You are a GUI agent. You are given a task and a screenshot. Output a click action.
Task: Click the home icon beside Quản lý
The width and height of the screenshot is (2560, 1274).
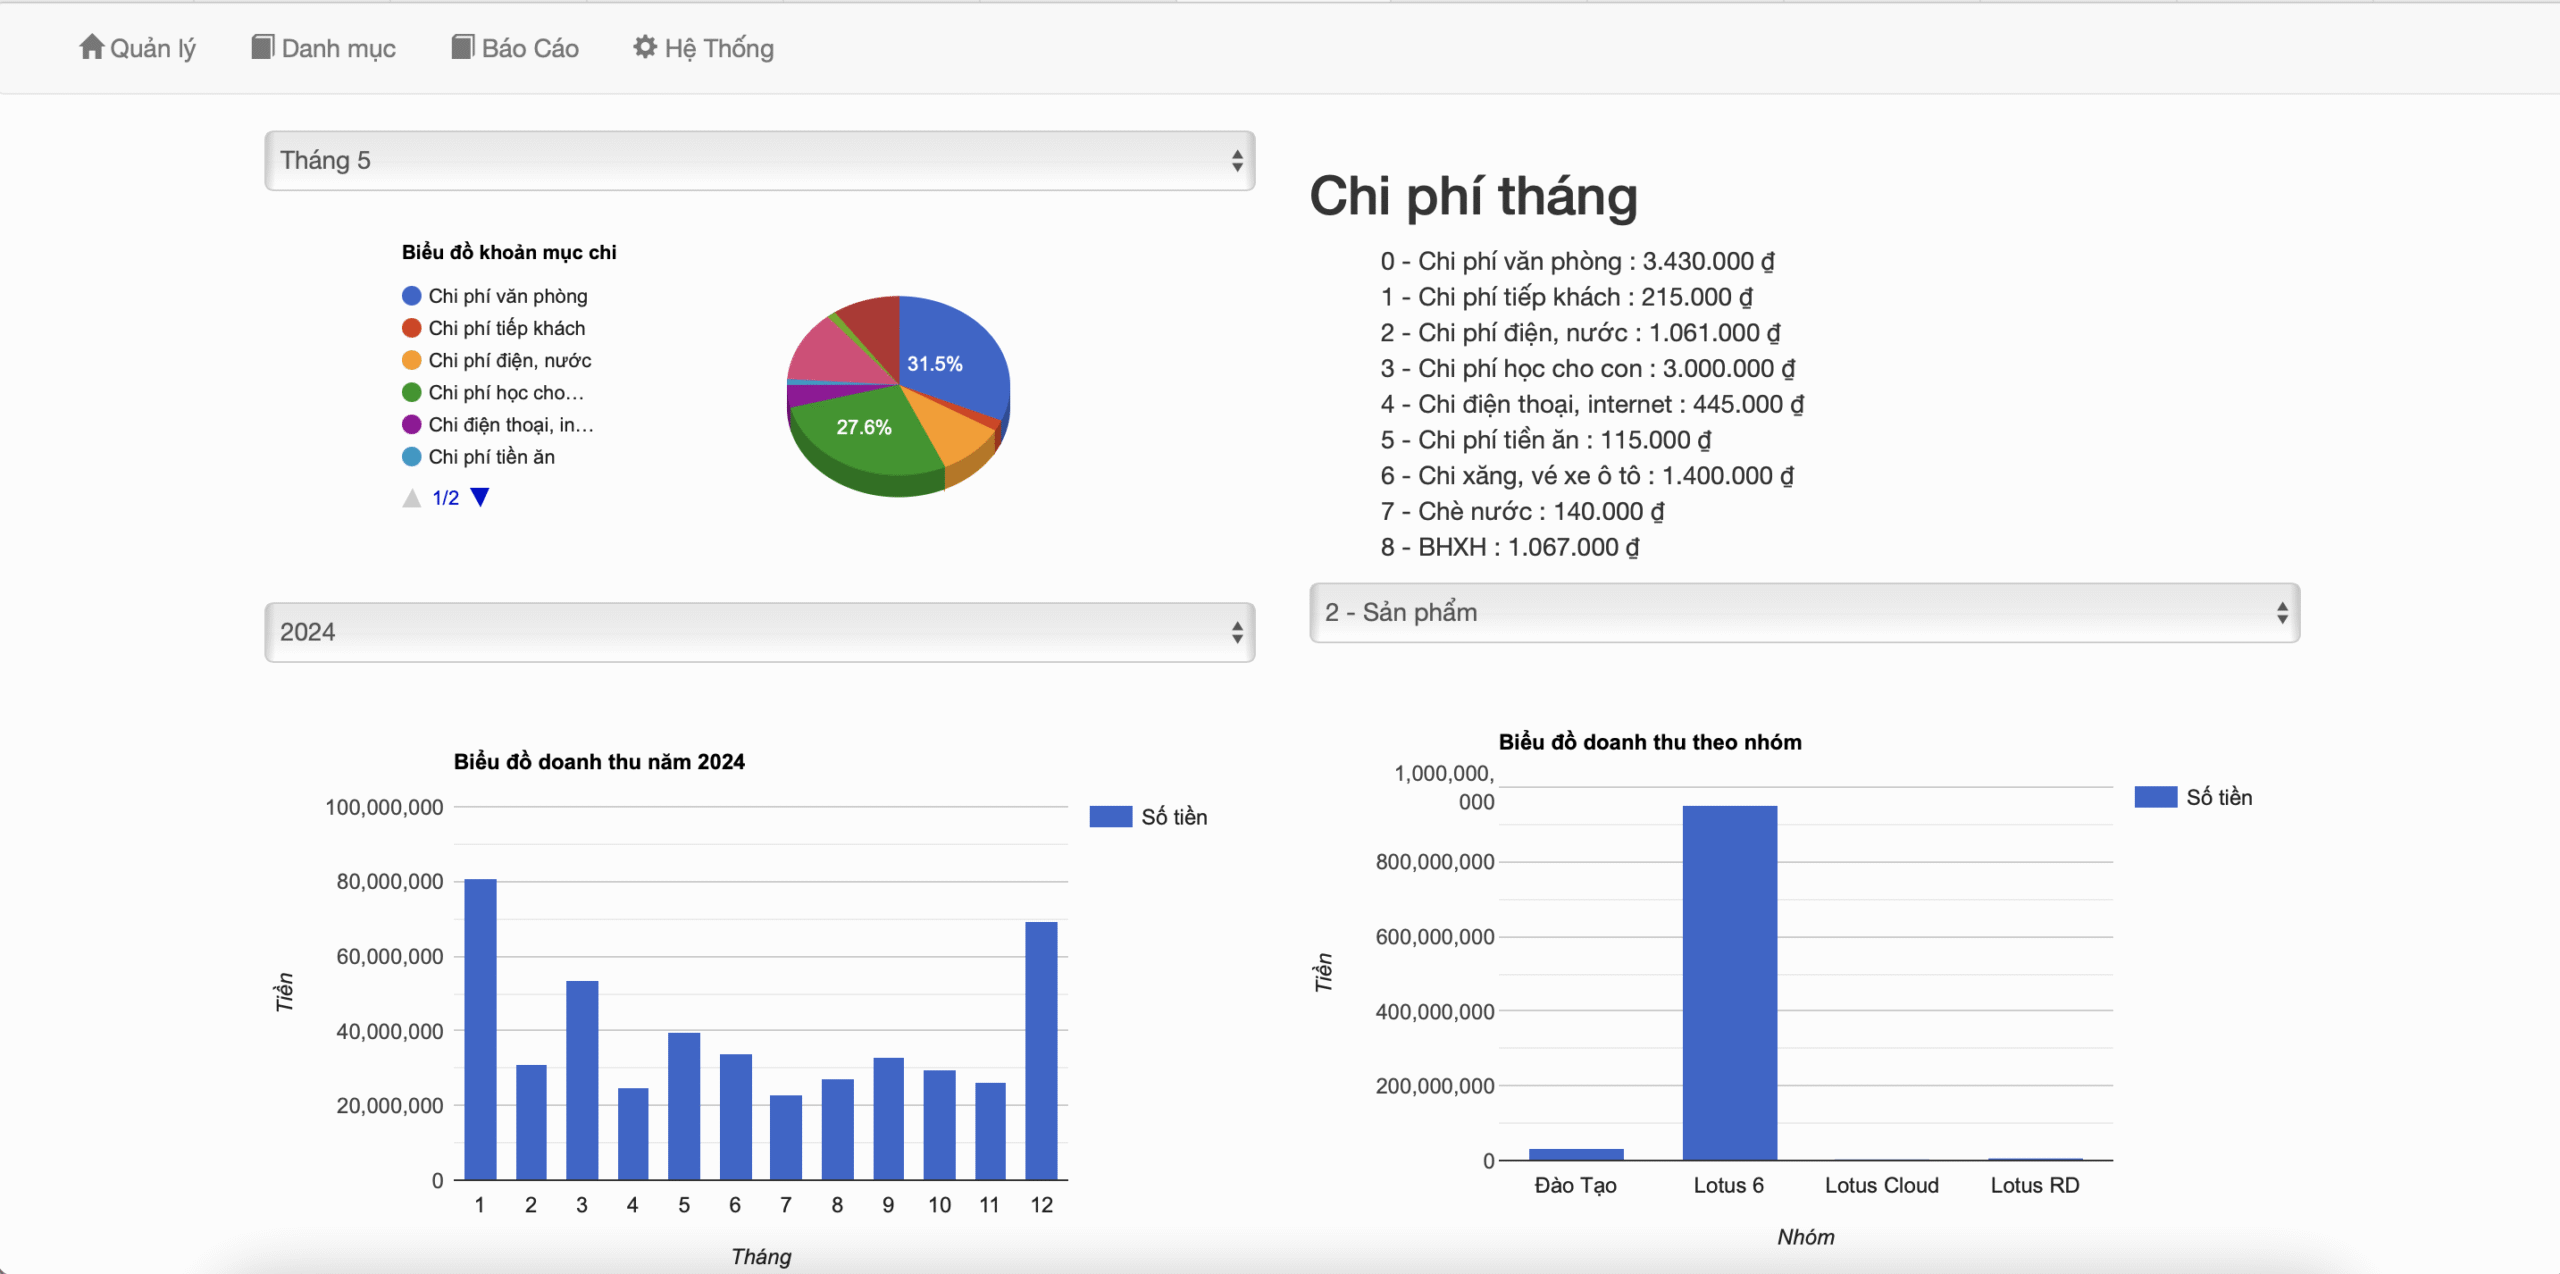tap(91, 47)
